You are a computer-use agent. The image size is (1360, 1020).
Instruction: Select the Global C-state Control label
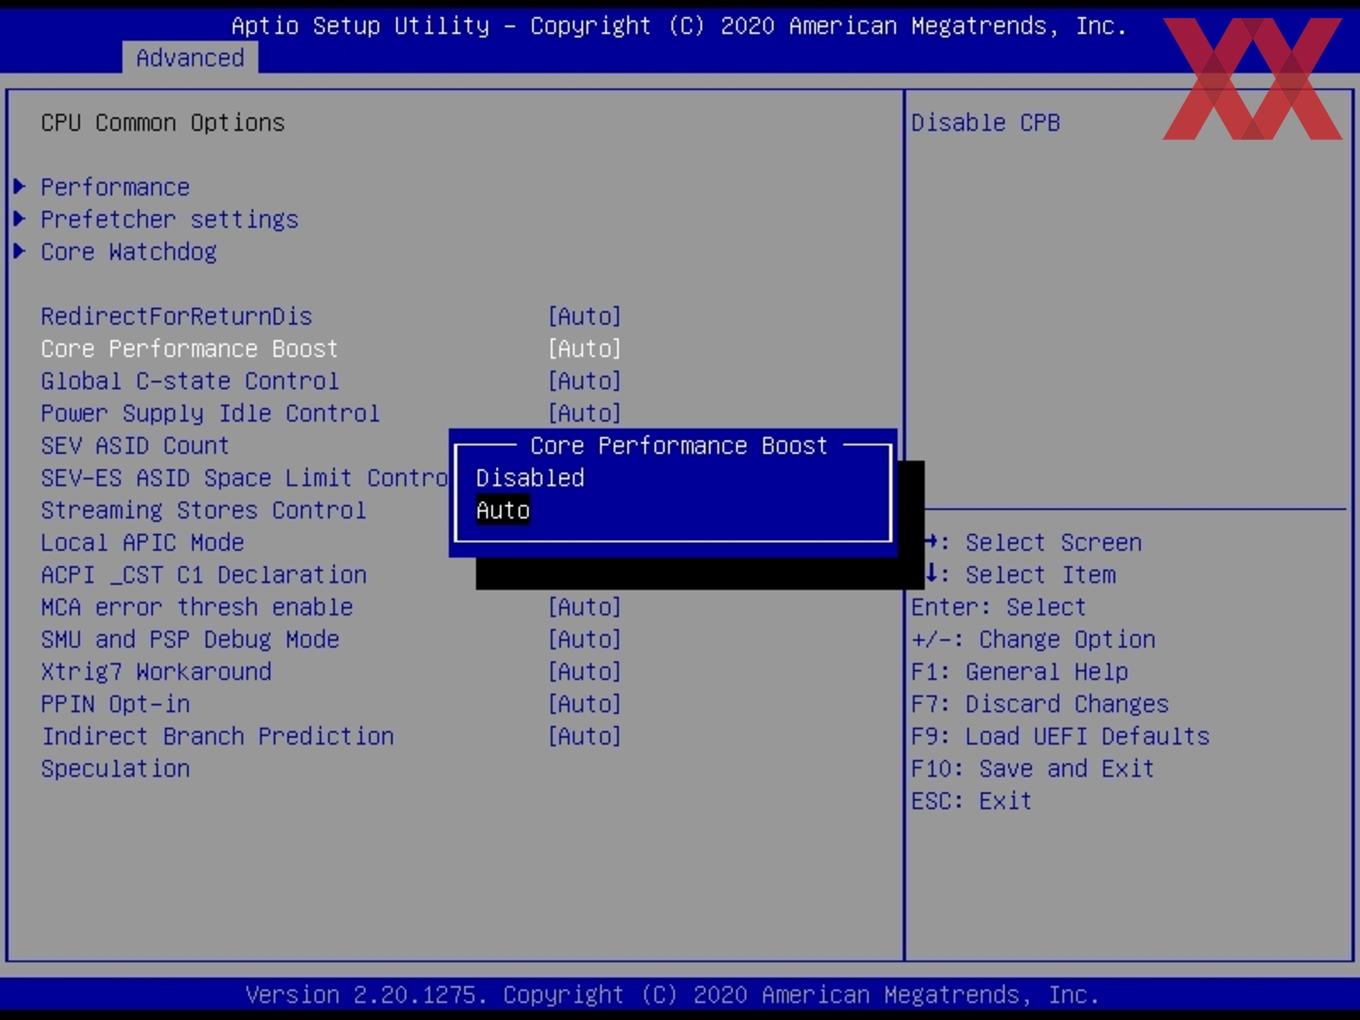coord(189,381)
